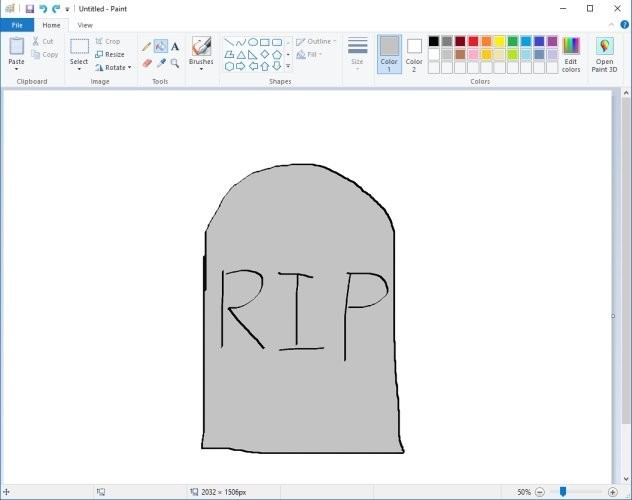
Task: Select the Magnifier tool
Action: tap(175, 62)
